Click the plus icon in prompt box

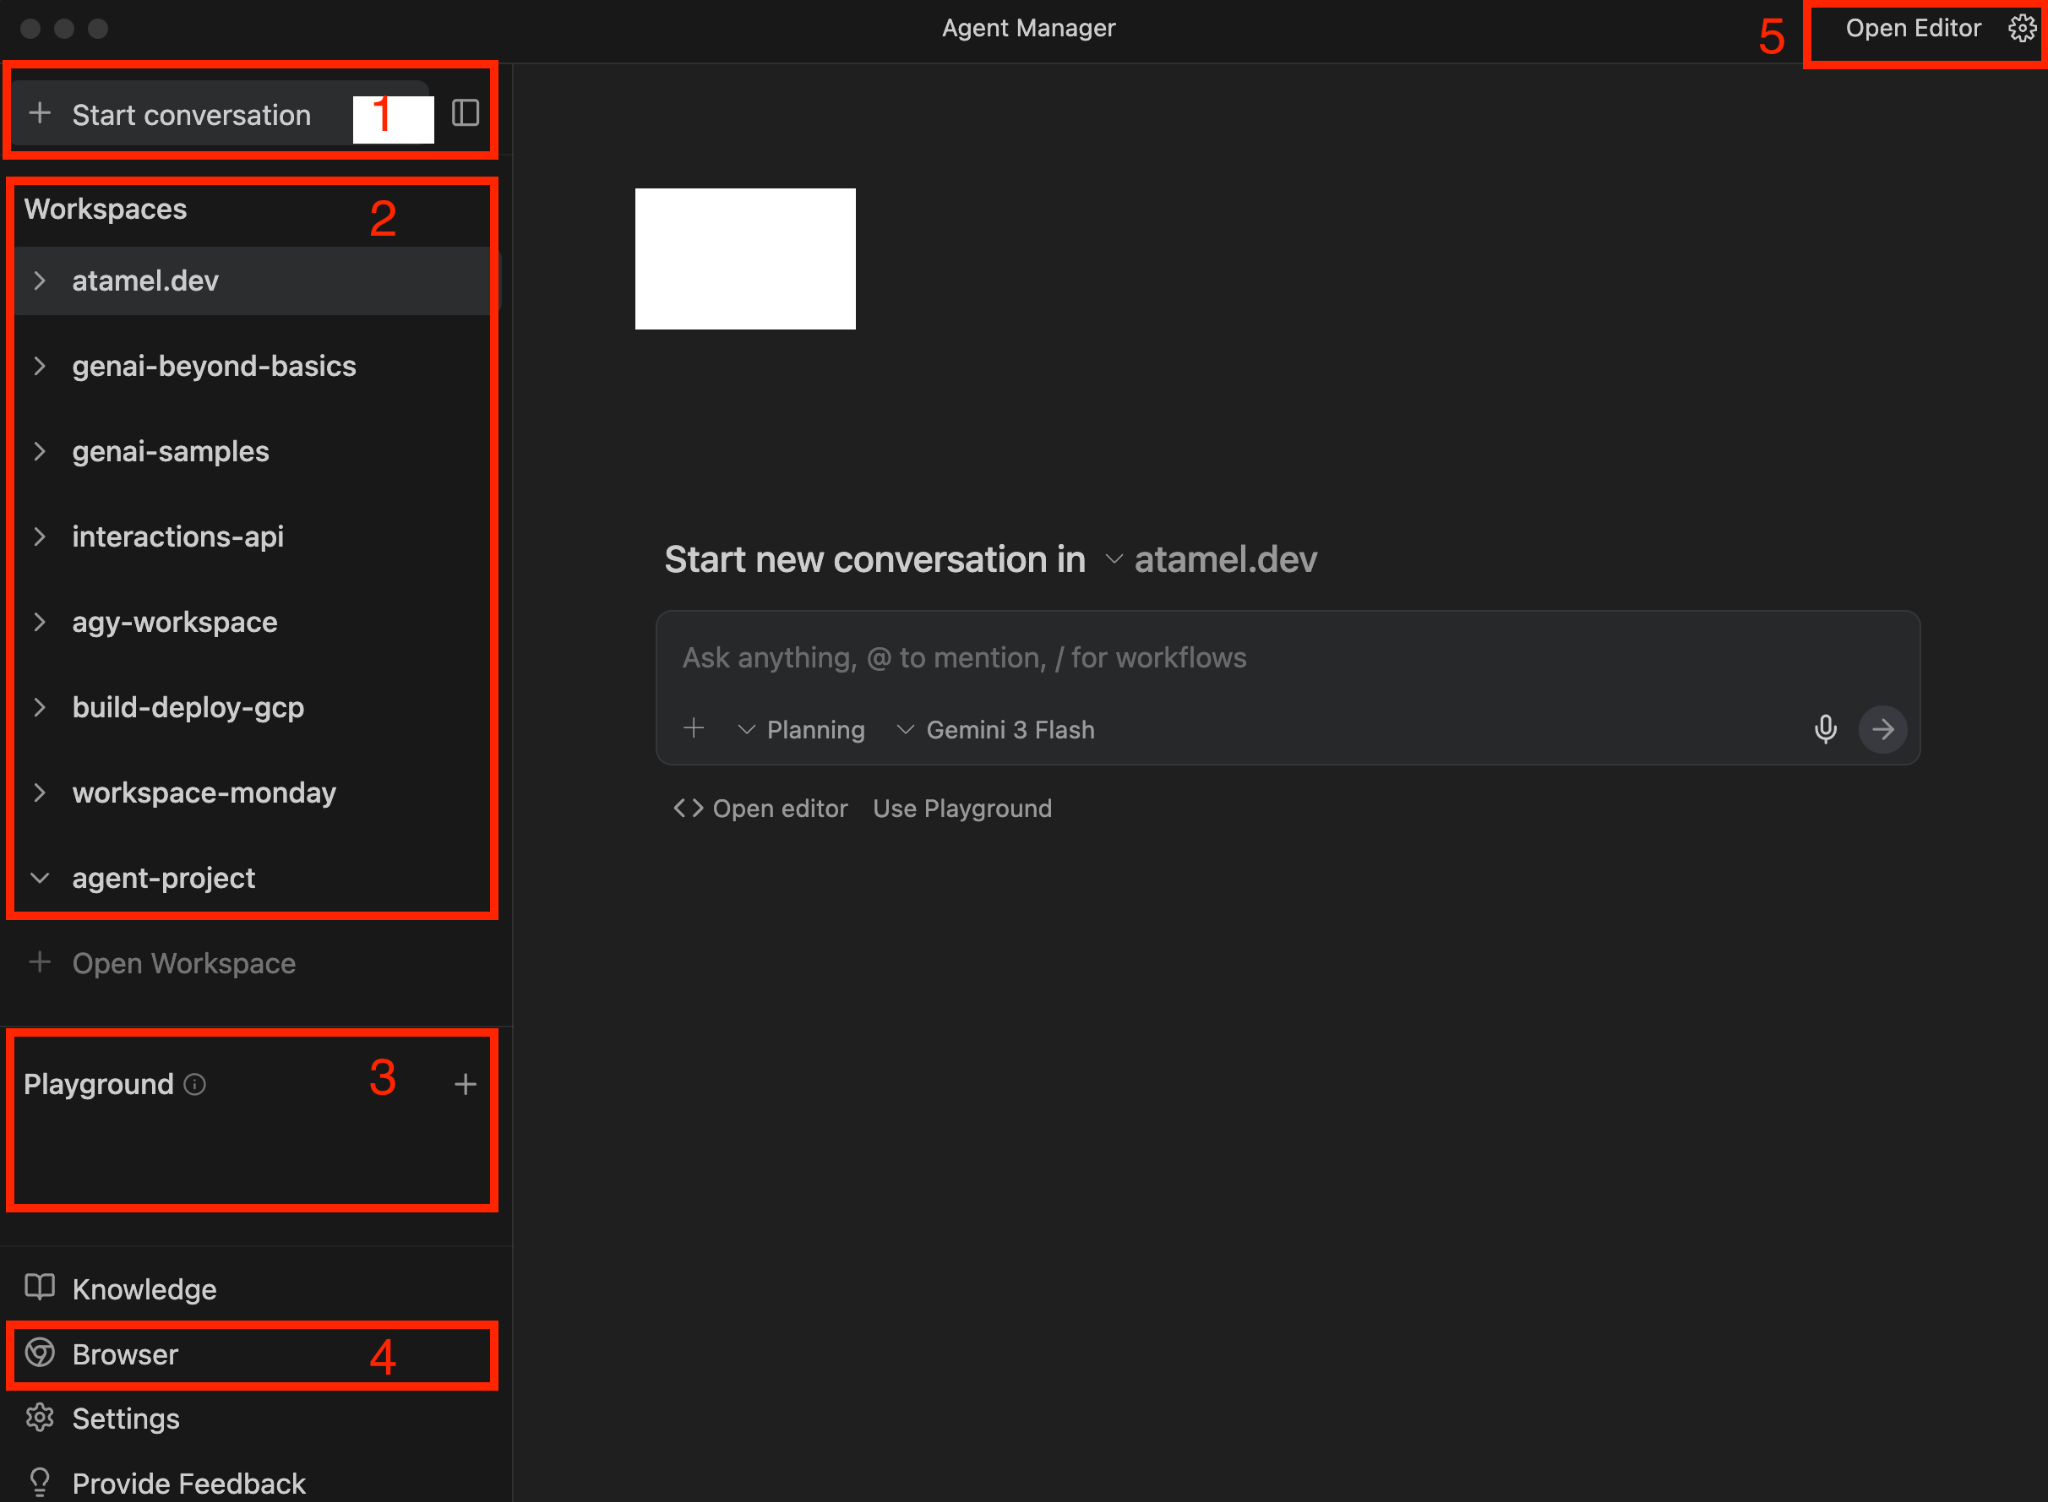coord(694,728)
